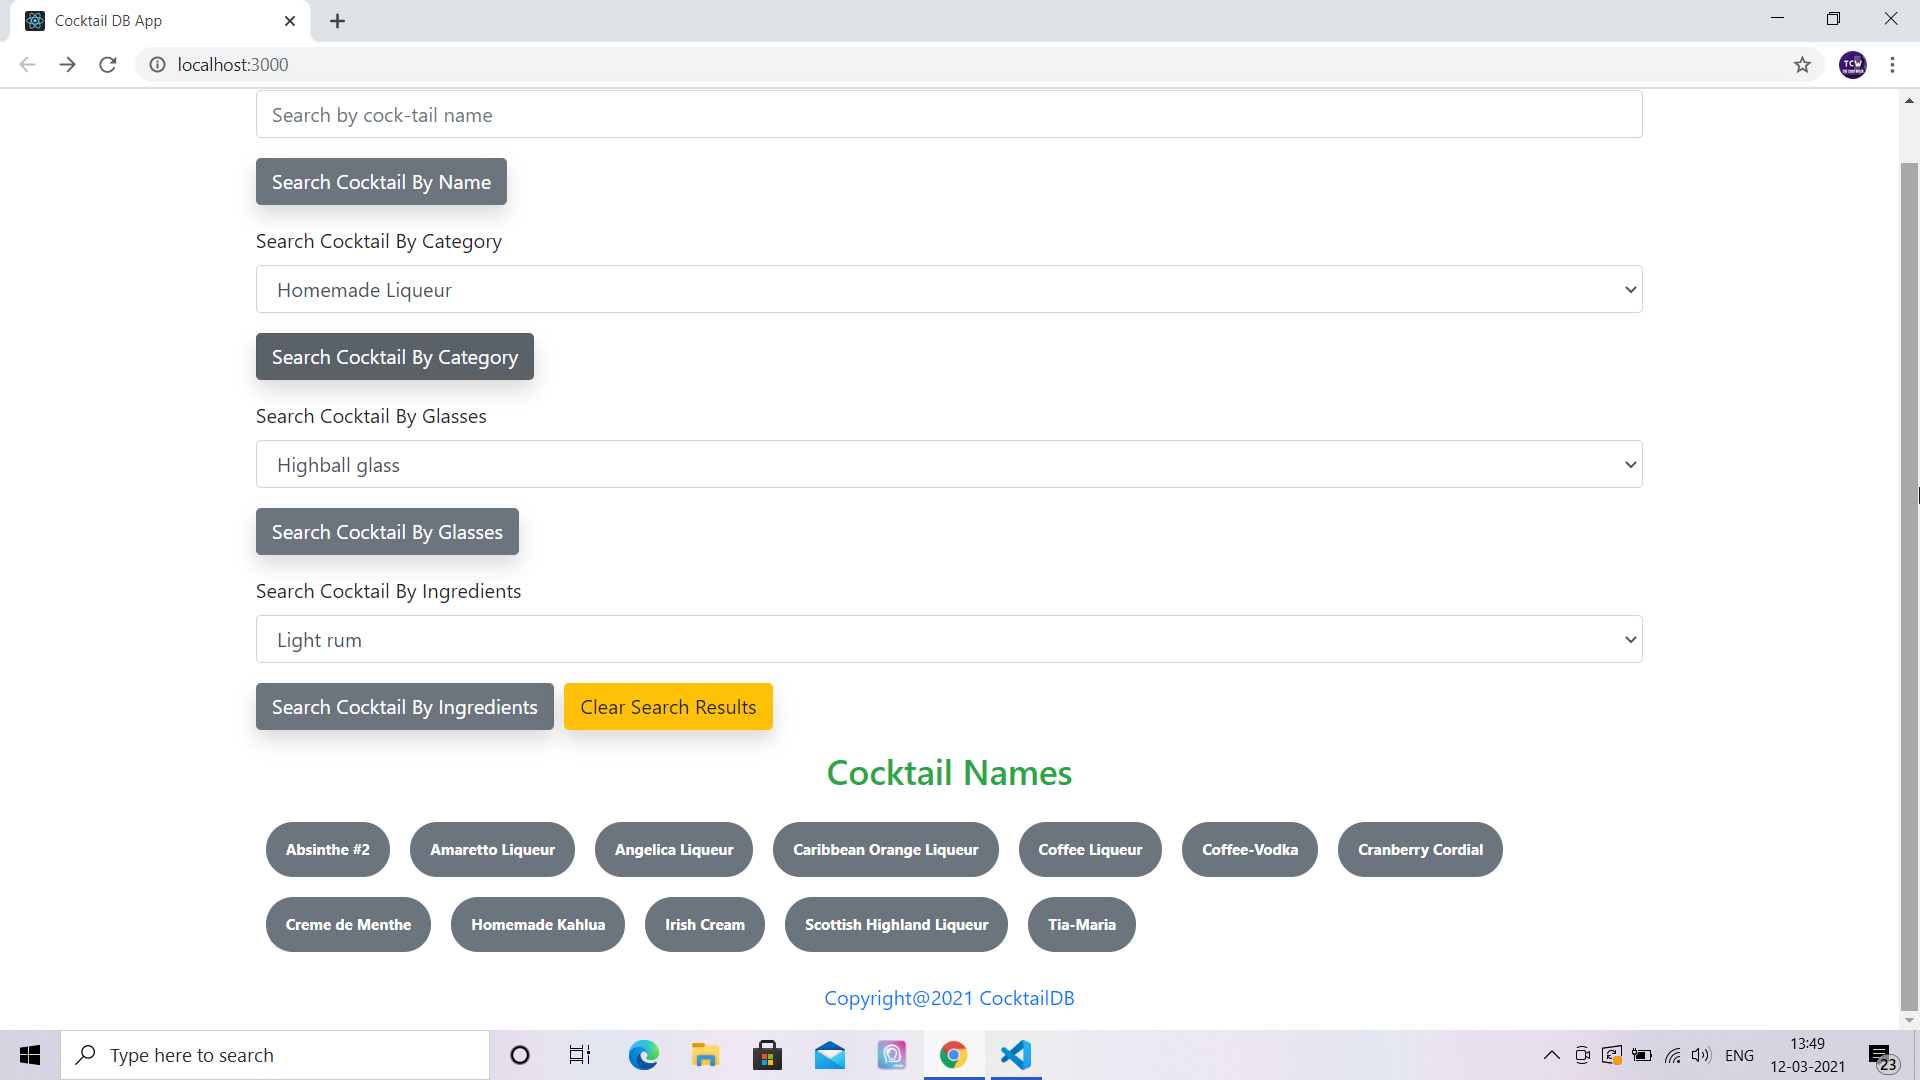Viewport: 1920px width, 1080px height.
Task: Click the Chrome profile avatar icon
Action: (1852, 65)
